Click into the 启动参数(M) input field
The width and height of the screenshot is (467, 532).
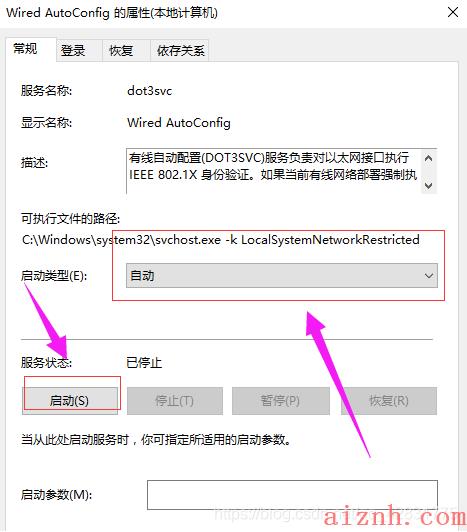point(292,495)
